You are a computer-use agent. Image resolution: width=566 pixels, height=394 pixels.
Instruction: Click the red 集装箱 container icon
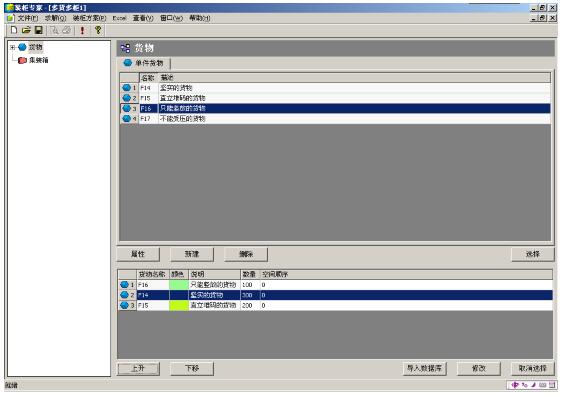point(22,60)
